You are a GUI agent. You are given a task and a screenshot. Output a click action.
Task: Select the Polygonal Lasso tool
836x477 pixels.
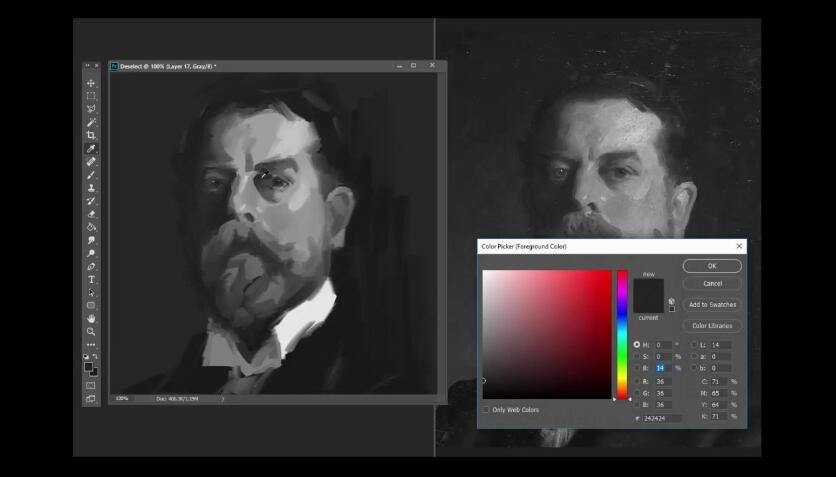91,109
